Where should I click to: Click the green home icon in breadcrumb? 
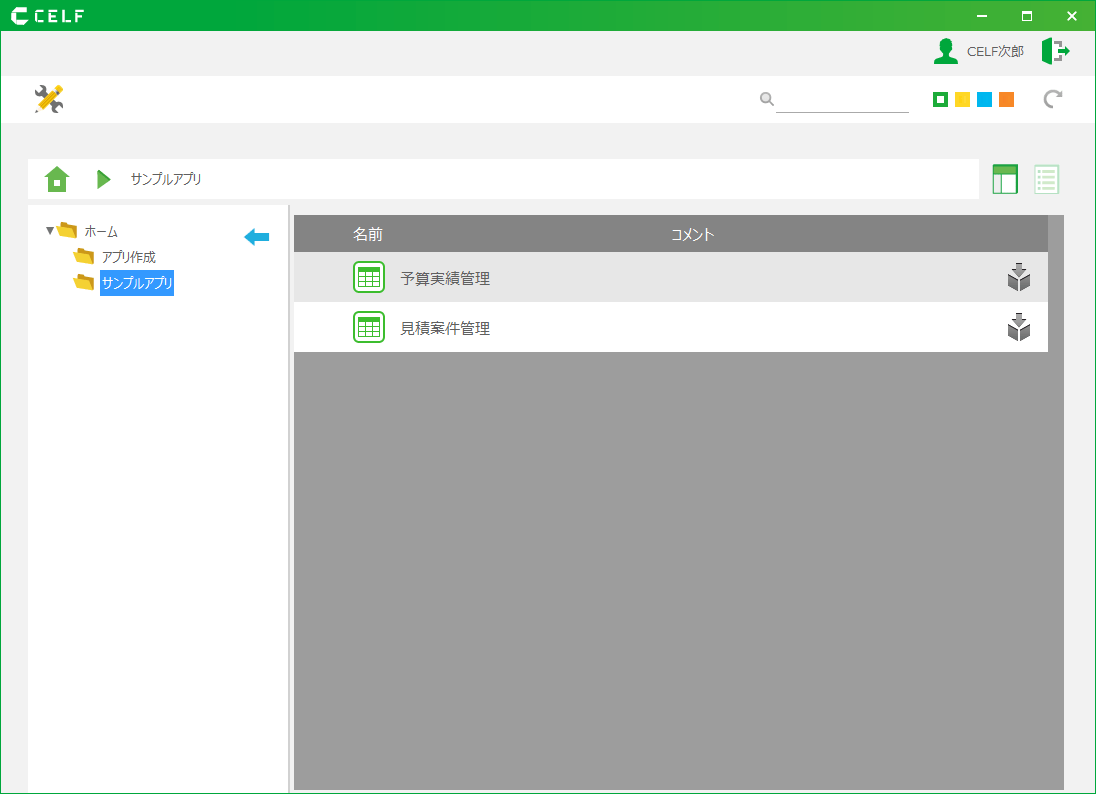[57, 179]
